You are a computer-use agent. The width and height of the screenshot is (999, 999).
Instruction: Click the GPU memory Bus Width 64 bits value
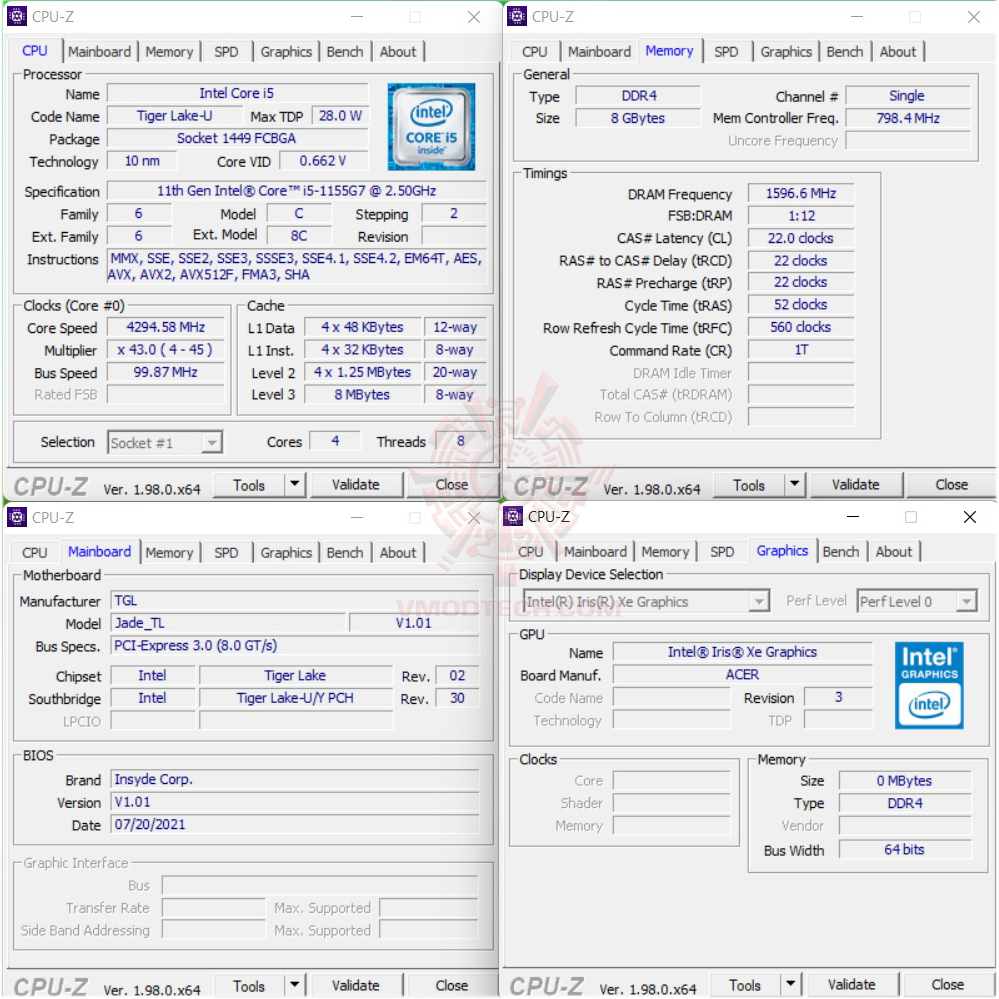pos(905,849)
